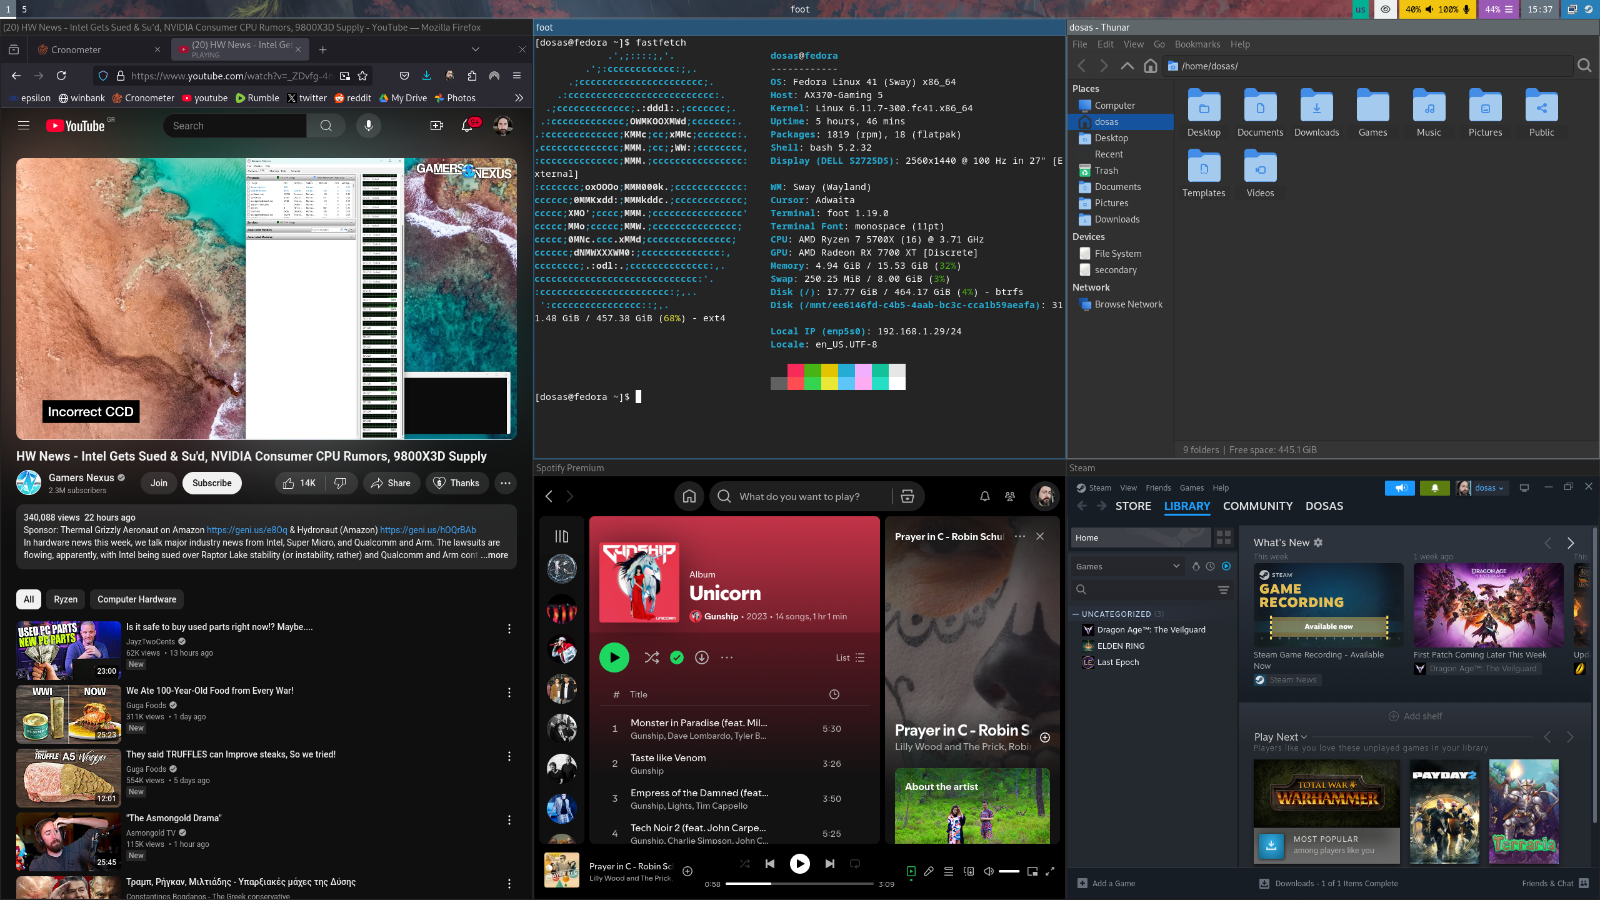
Task: Toggle the Steam Ready to Play filter
Action: click(x=1226, y=566)
